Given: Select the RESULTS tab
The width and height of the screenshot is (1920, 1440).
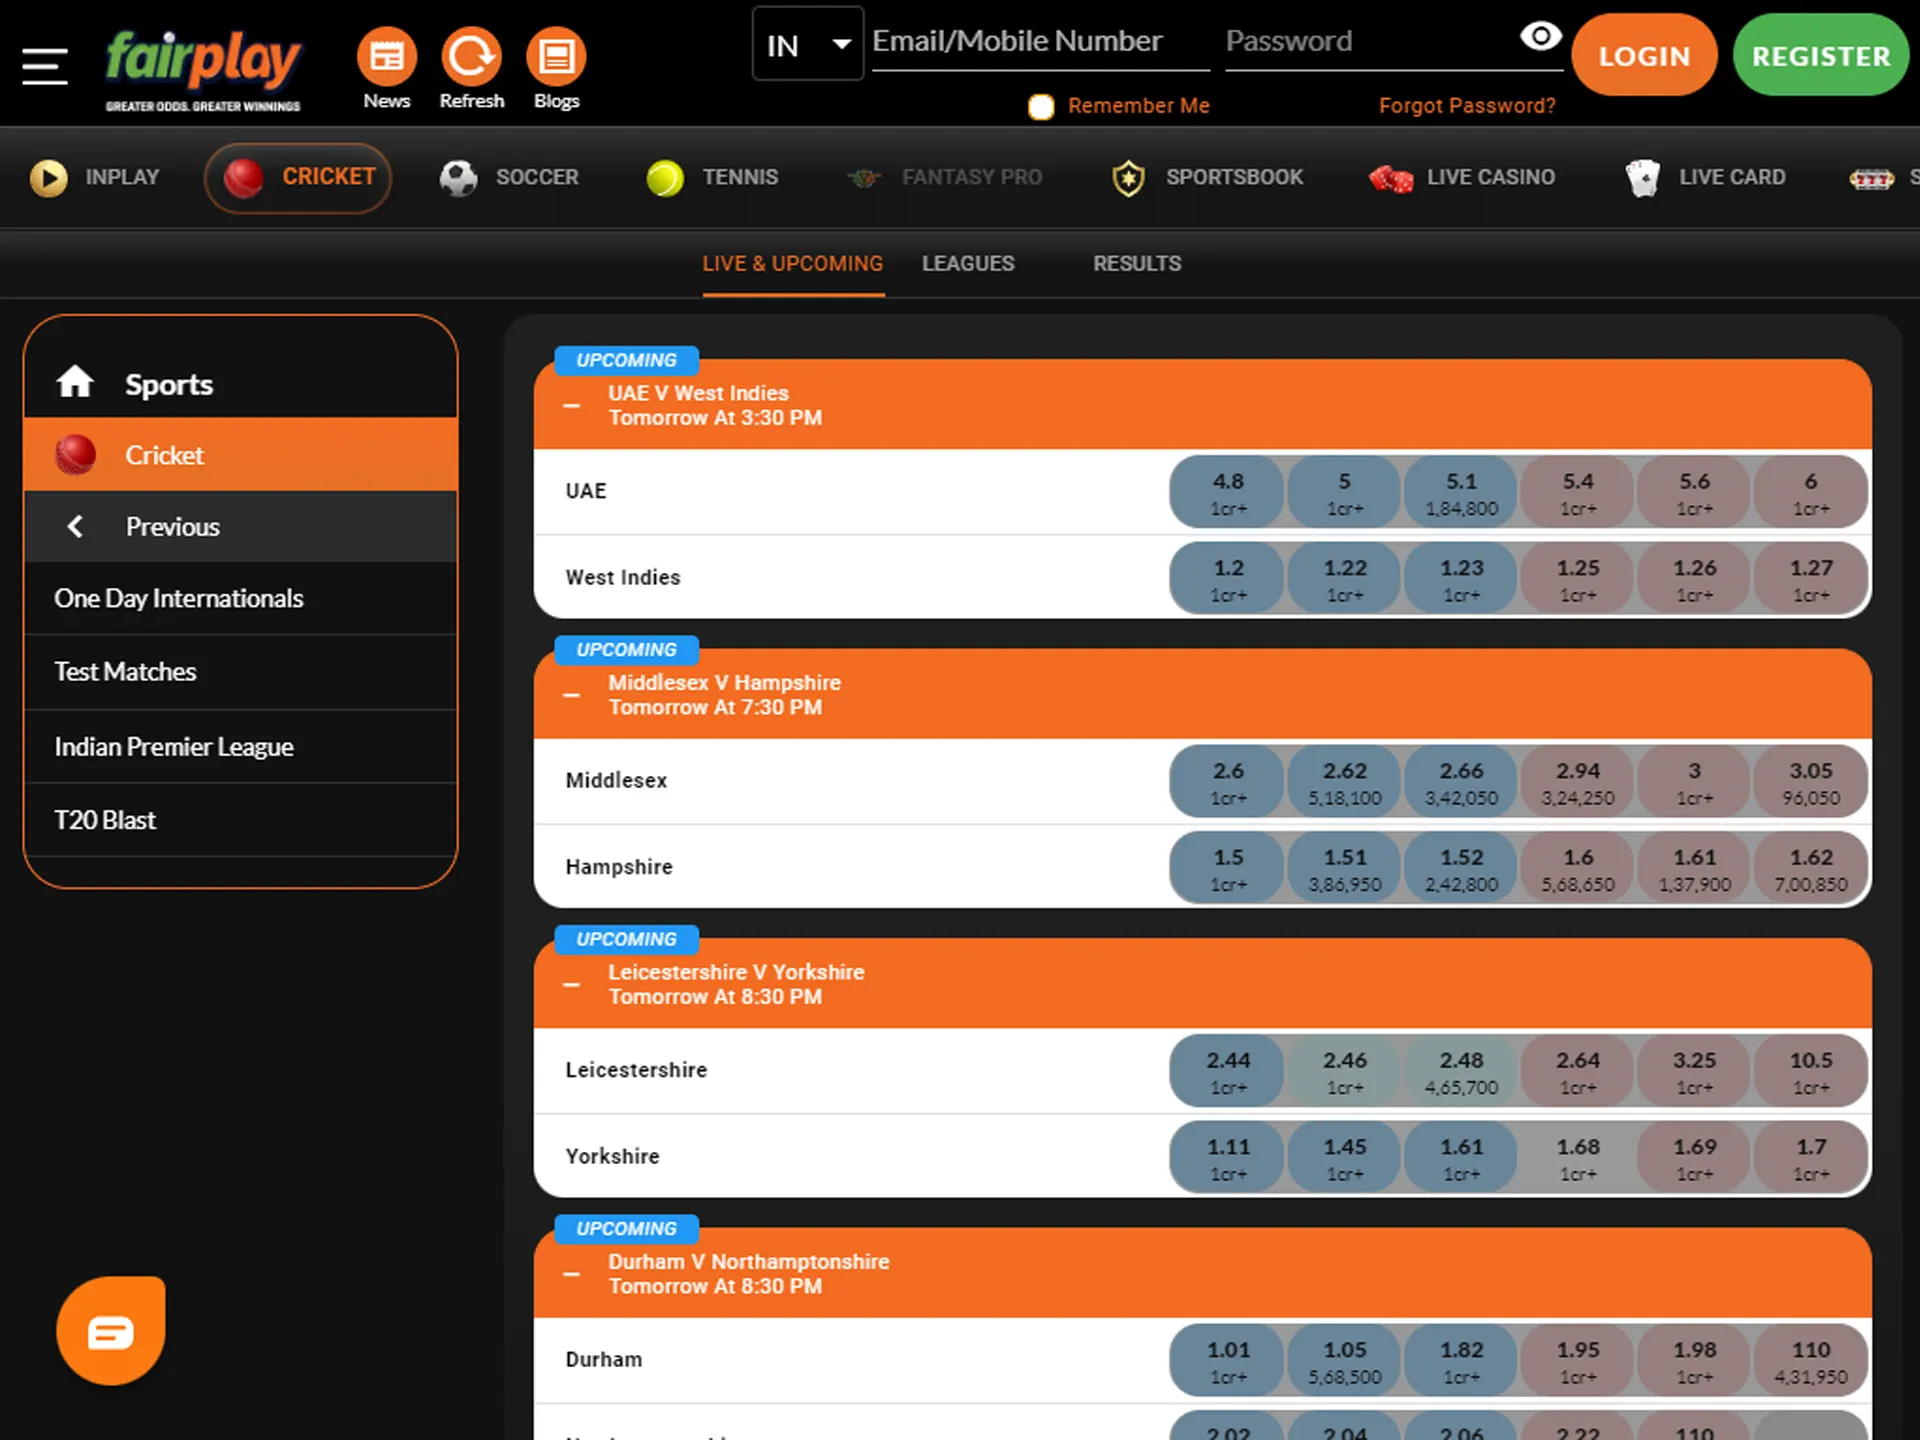Looking at the screenshot, I should (x=1137, y=265).
